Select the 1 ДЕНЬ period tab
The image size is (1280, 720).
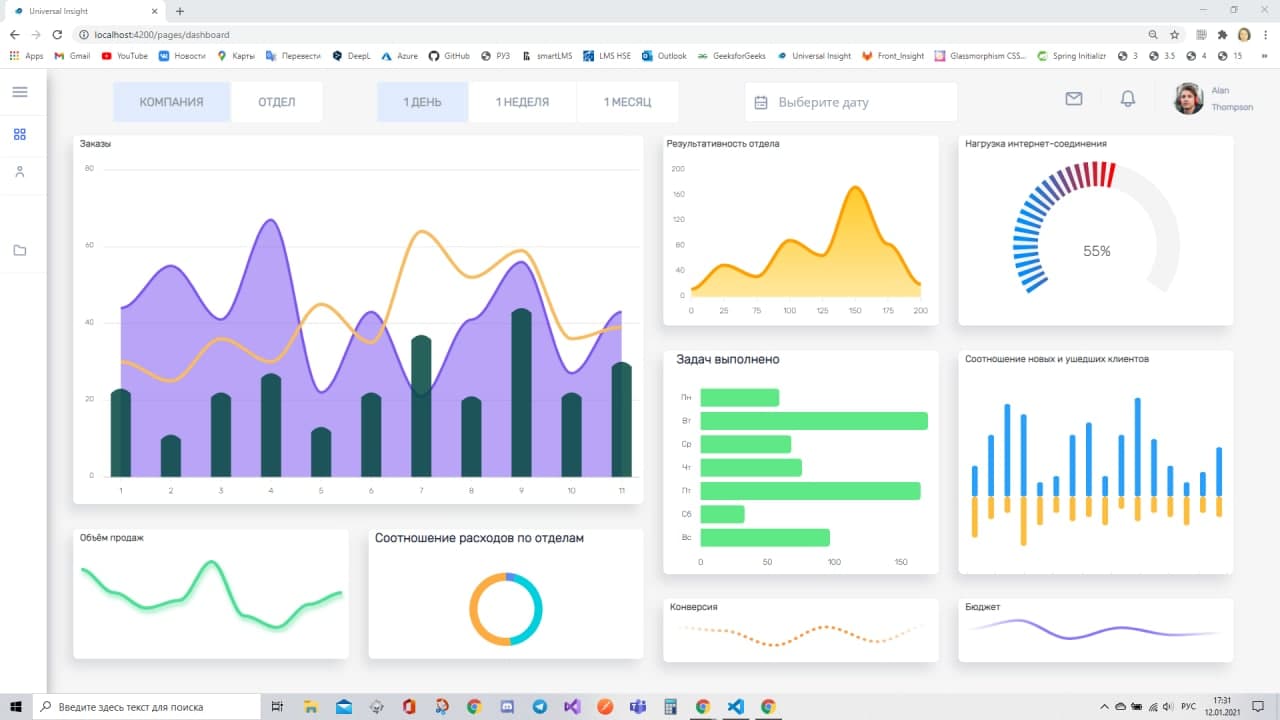422,102
